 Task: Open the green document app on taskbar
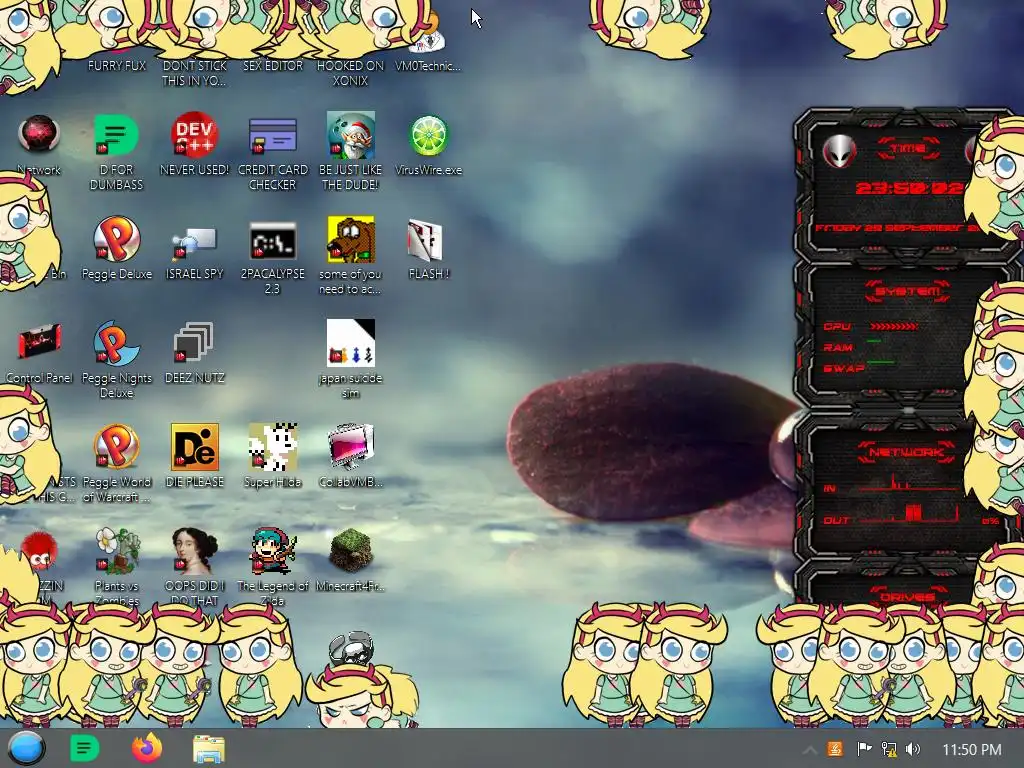coord(84,748)
